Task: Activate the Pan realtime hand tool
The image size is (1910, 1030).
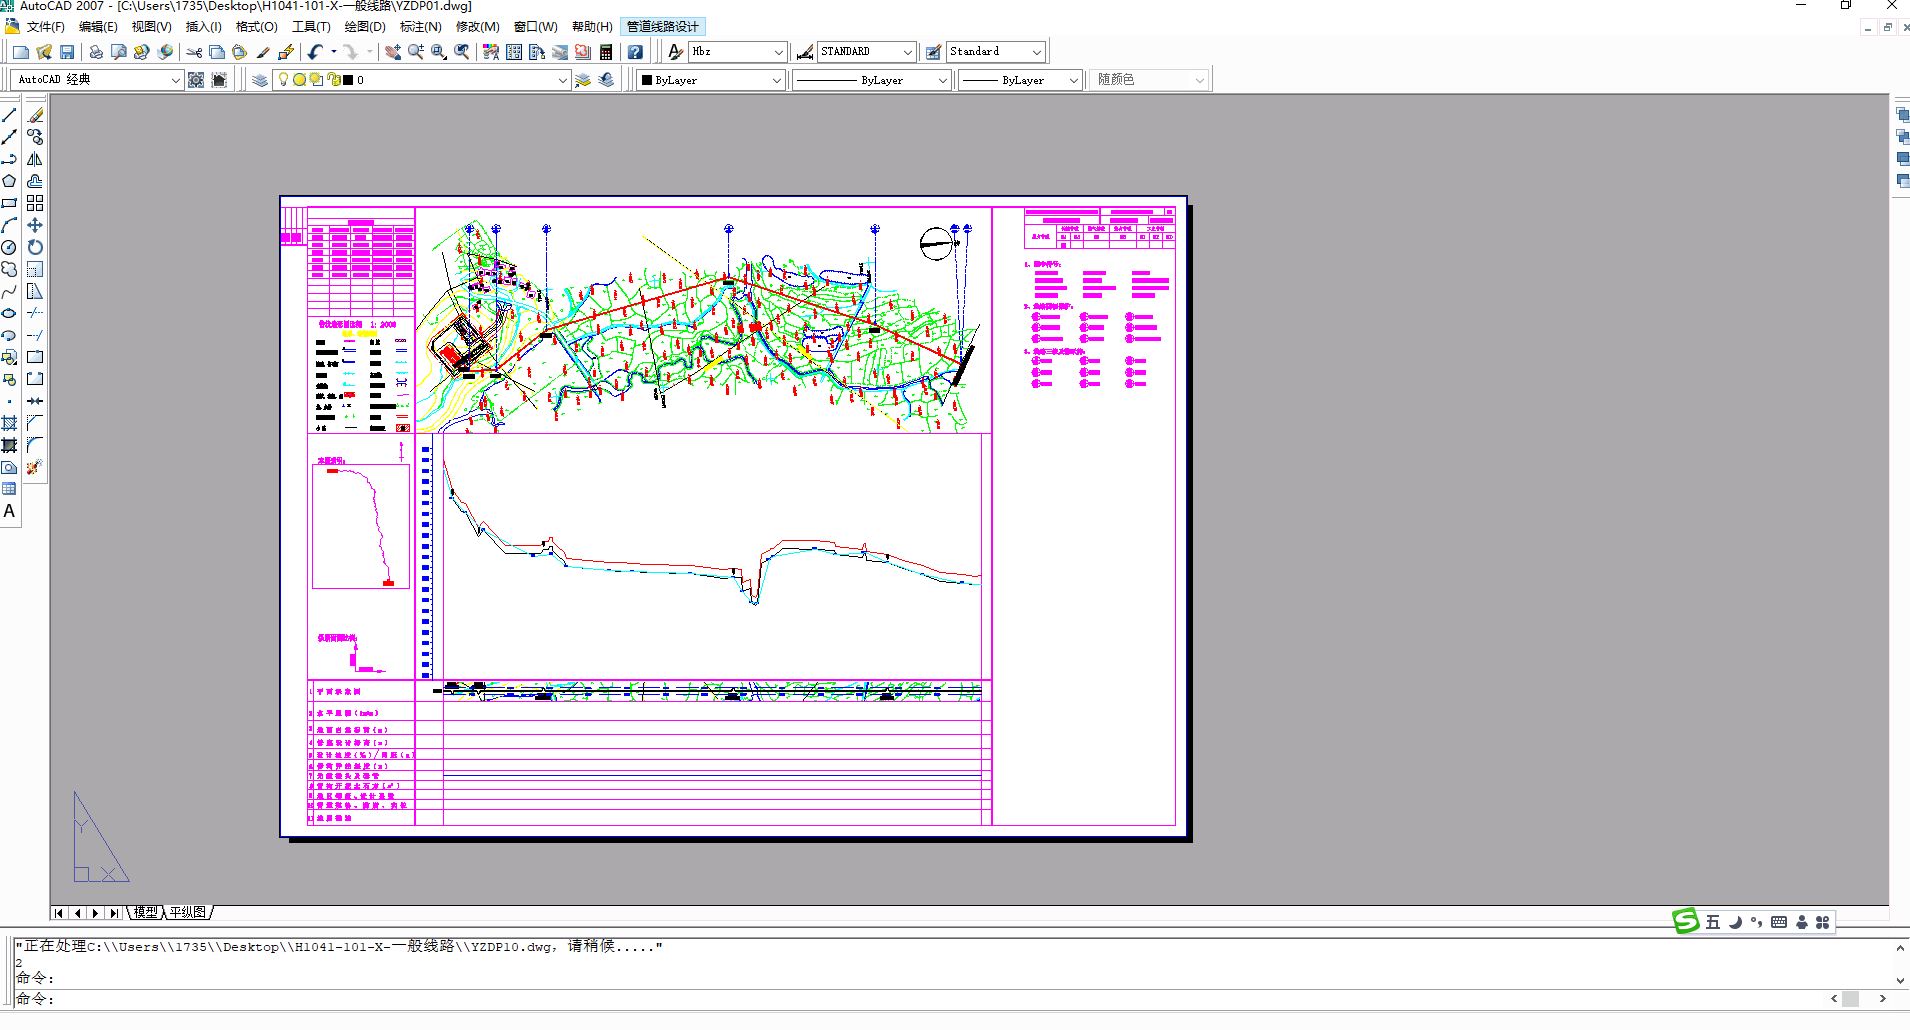Action: pos(393,52)
